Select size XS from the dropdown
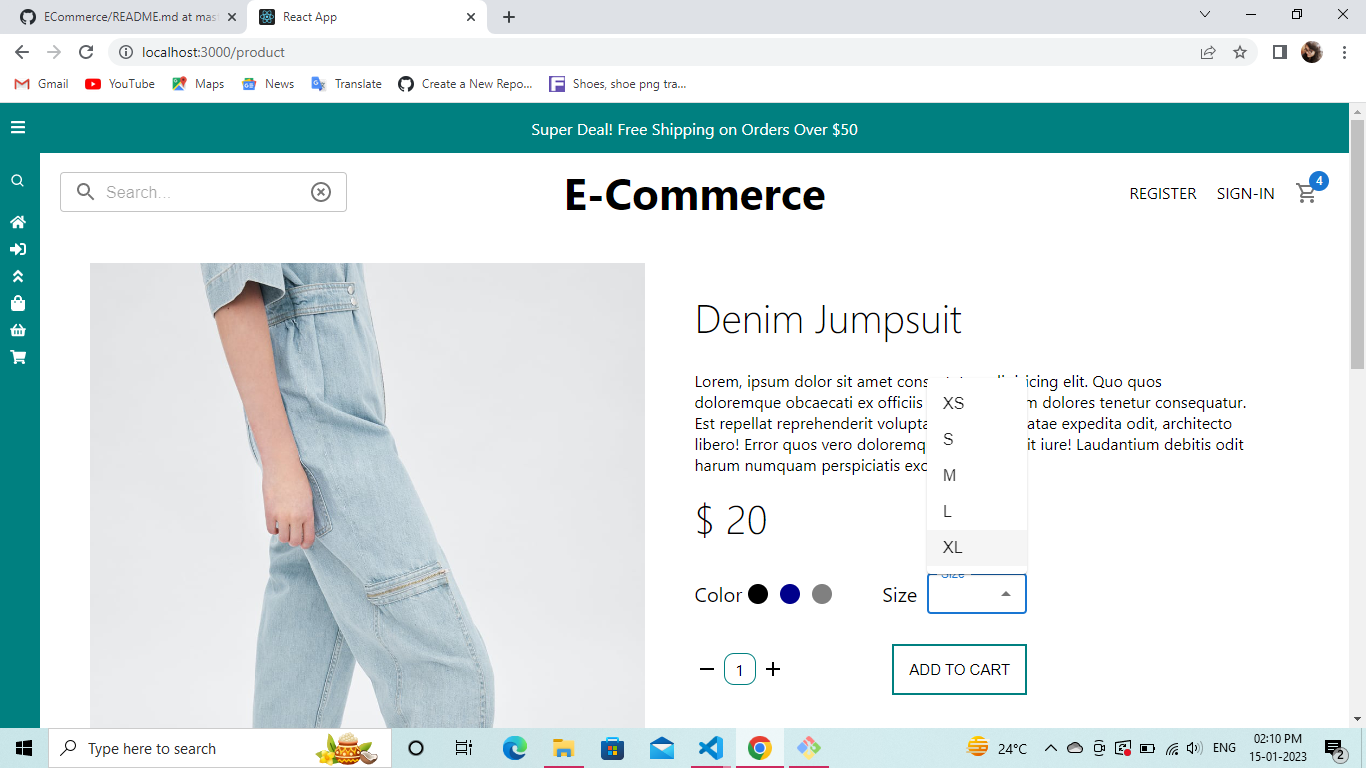Image resolution: width=1366 pixels, height=768 pixels. tap(953, 403)
